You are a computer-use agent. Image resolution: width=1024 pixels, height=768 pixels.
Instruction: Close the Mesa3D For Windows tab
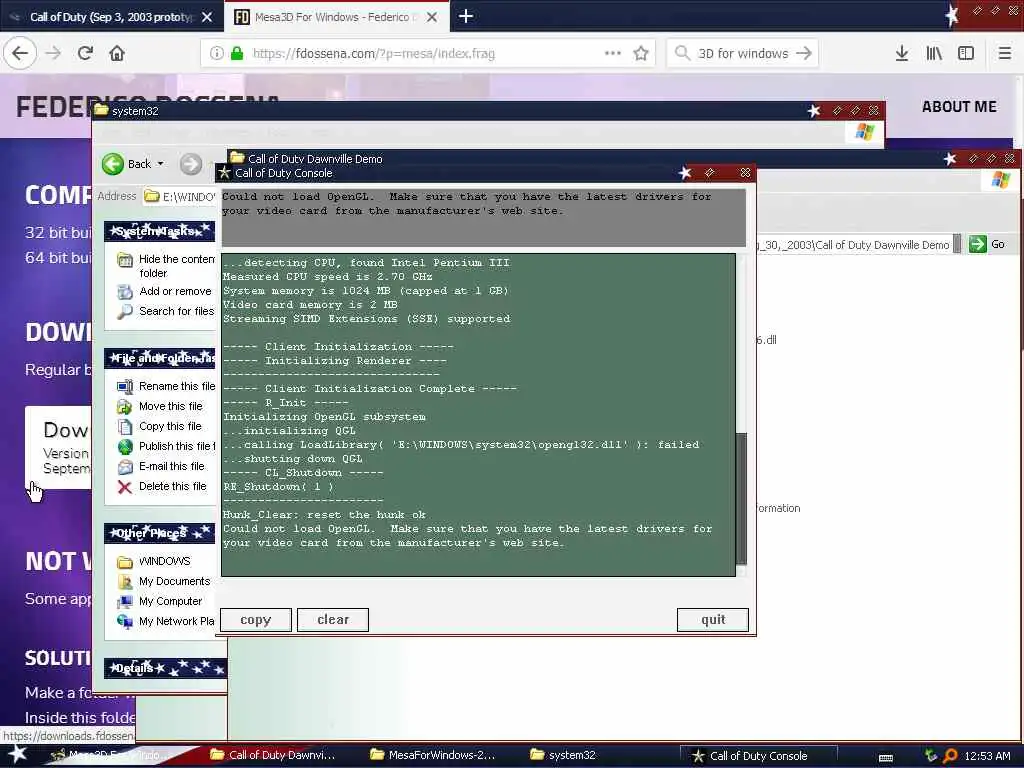pos(432,17)
